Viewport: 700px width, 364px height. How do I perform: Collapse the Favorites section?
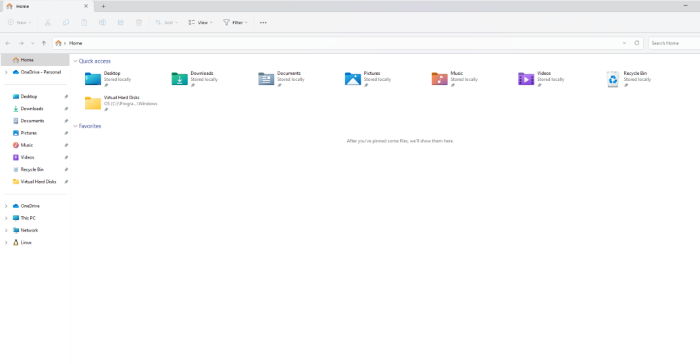75,126
